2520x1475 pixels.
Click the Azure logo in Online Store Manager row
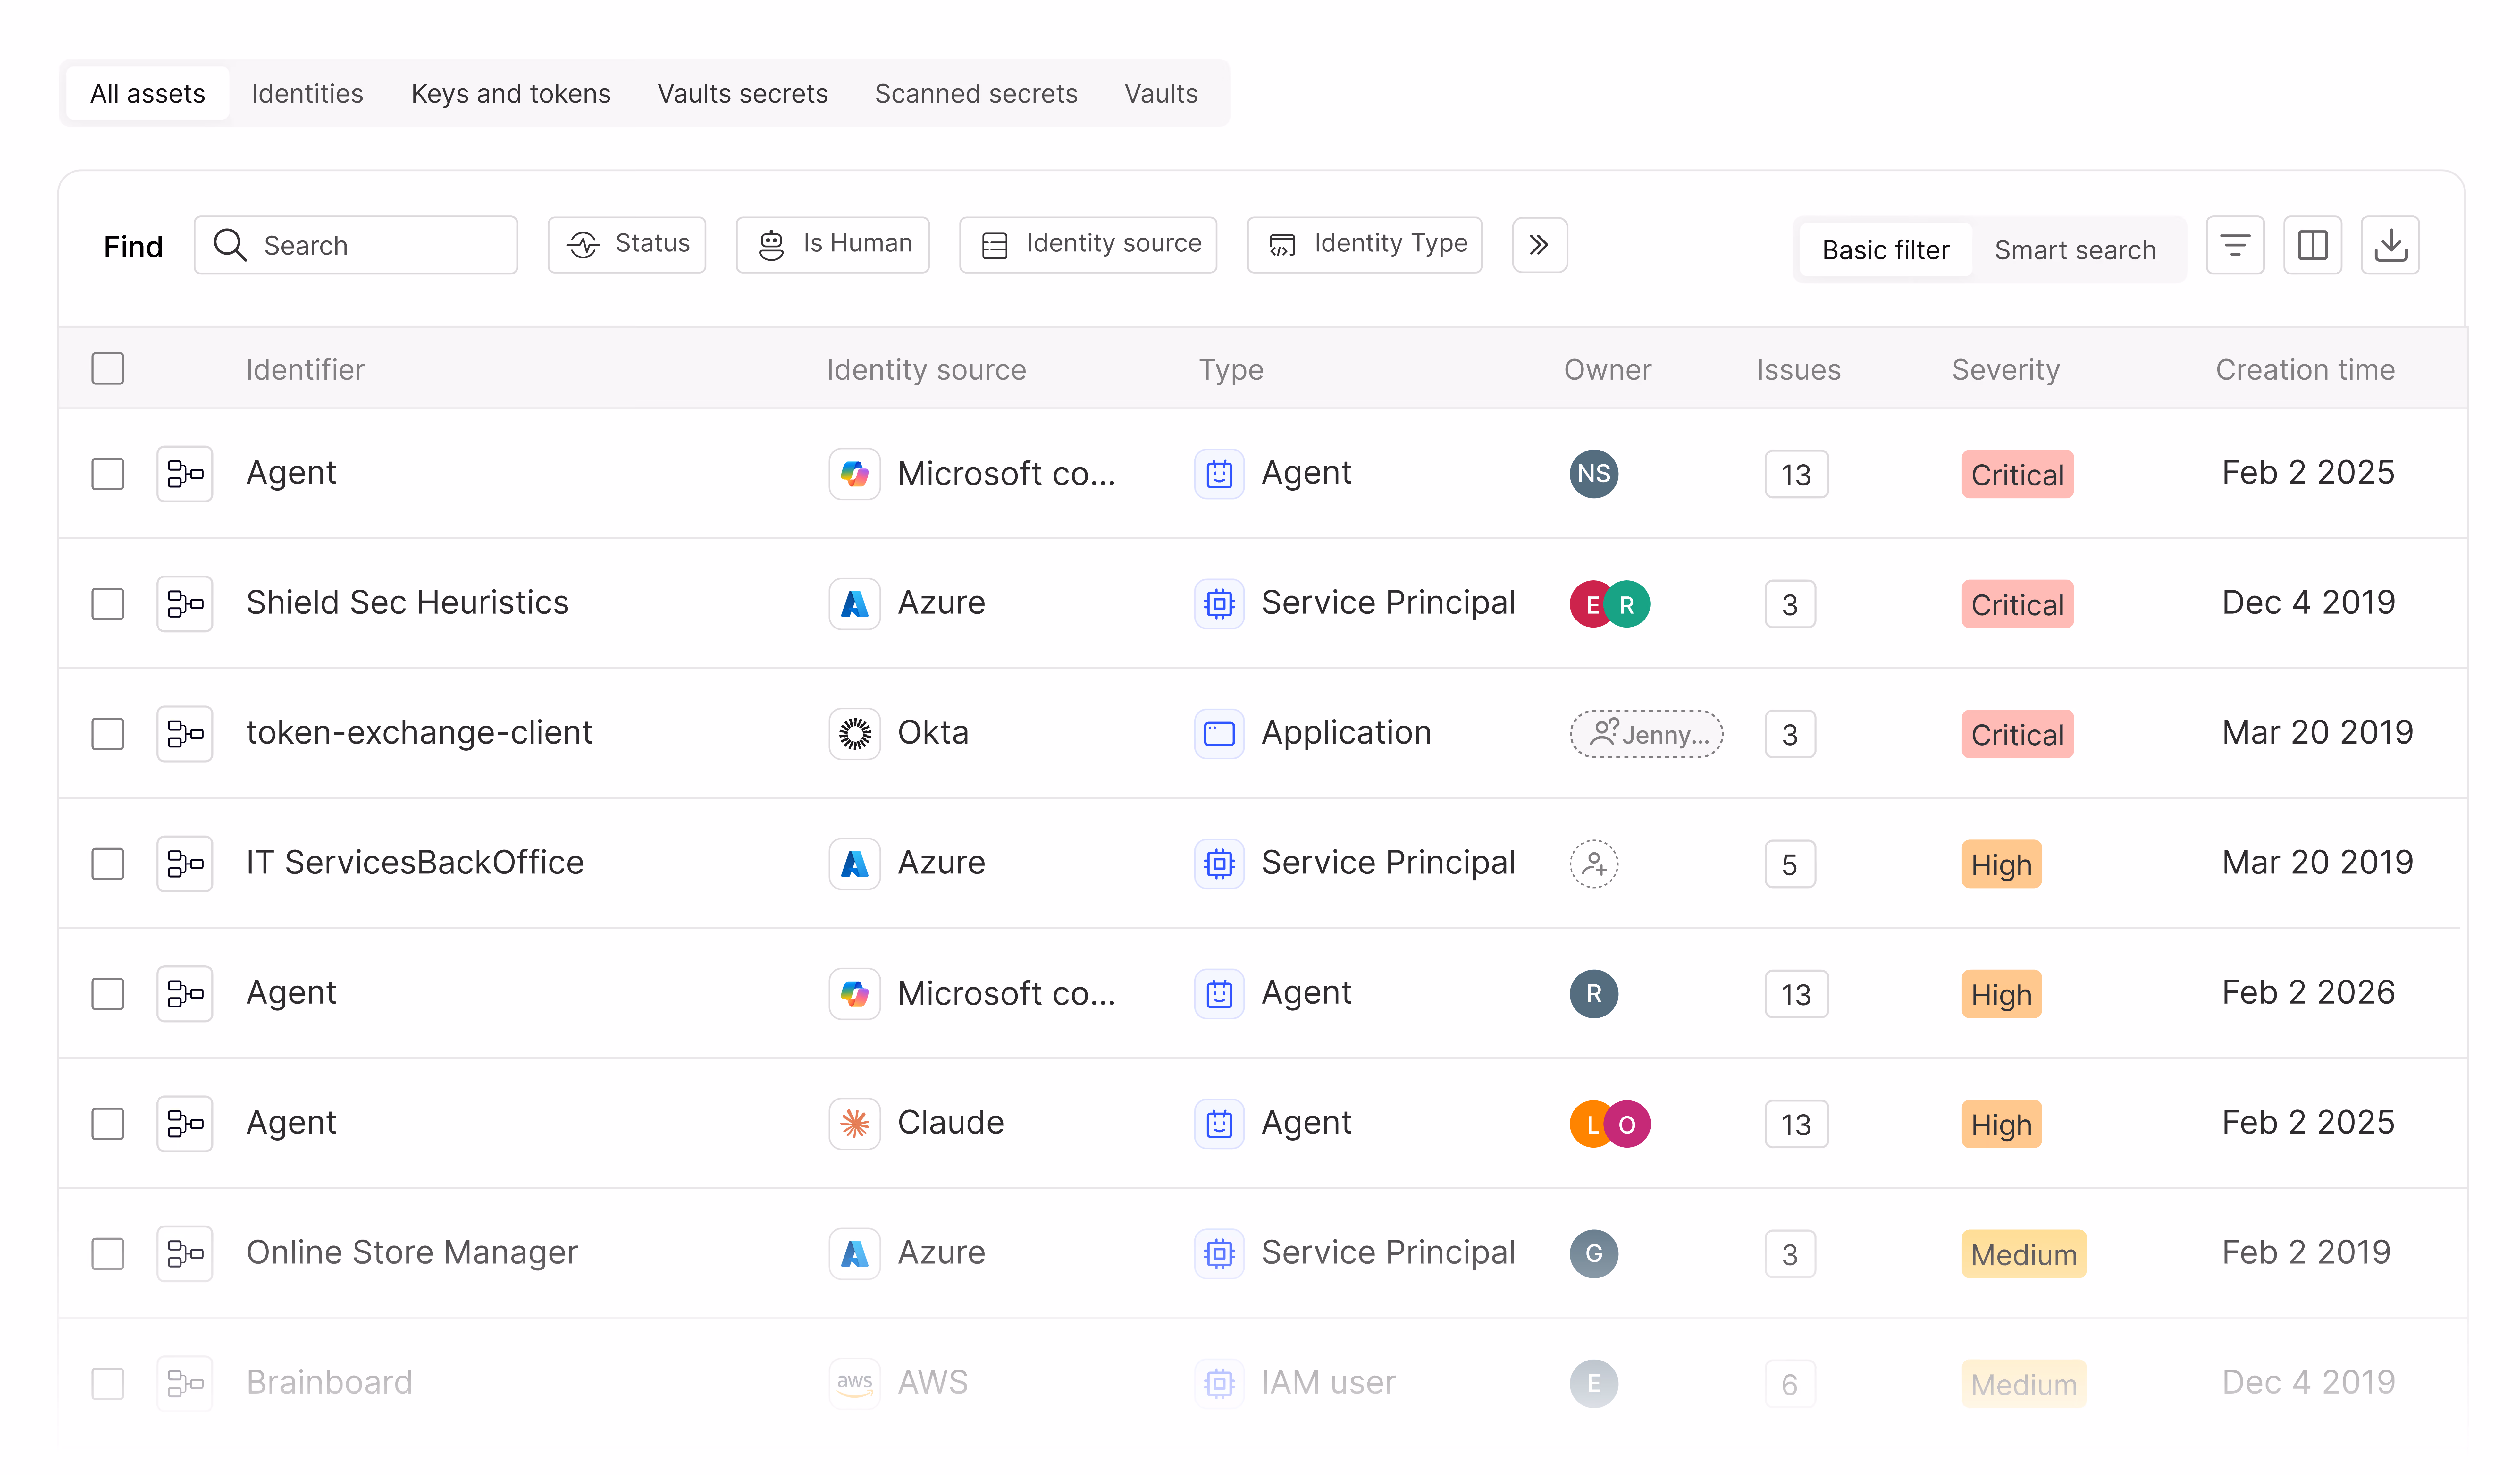click(x=855, y=1254)
